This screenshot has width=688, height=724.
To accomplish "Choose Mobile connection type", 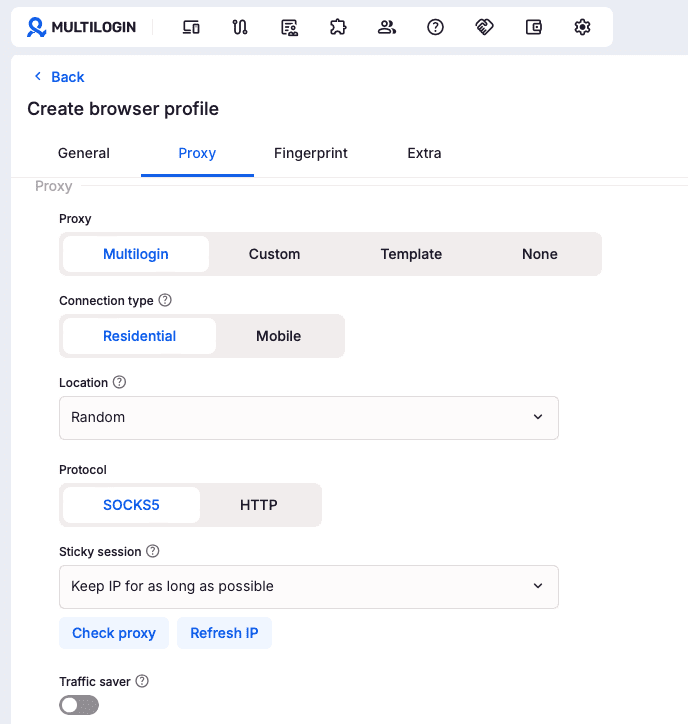I will click(278, 336).
